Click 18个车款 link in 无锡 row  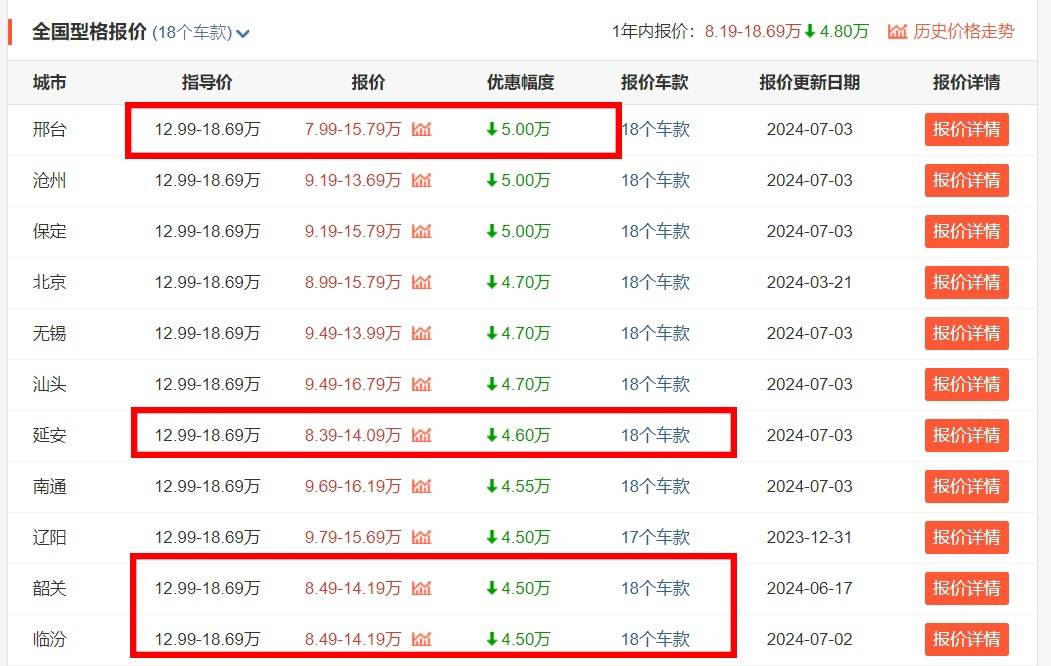click(653, 333)
